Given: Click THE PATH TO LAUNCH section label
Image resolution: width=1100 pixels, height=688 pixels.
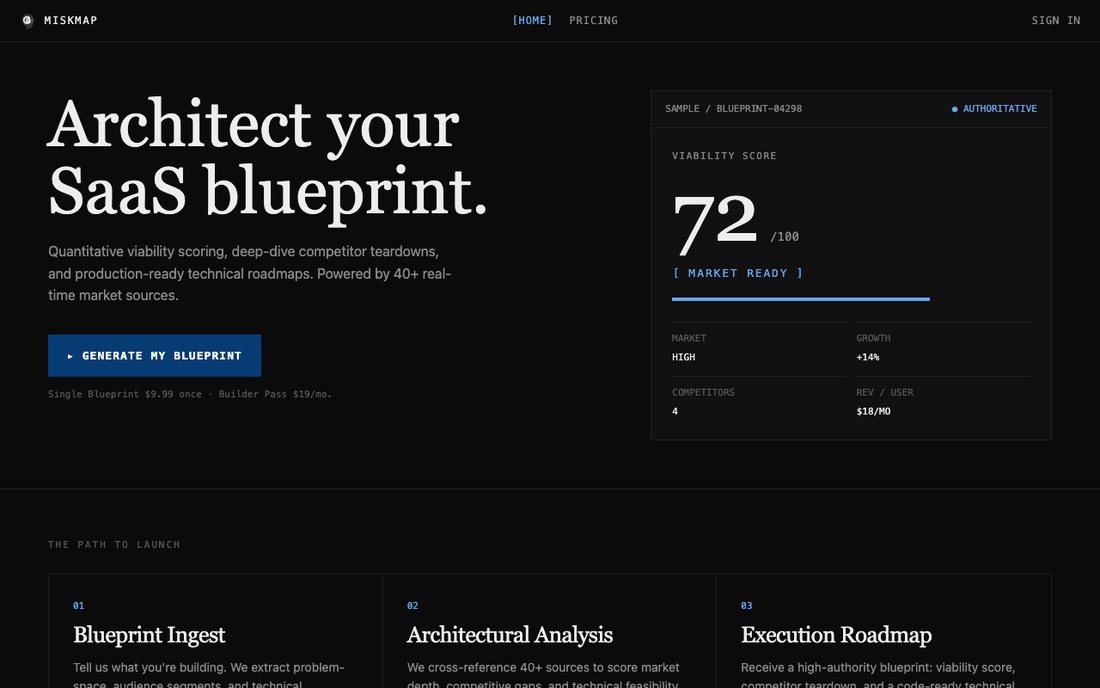Looking at the screenshot, I should pyautogui.click(x=114, y=544).
